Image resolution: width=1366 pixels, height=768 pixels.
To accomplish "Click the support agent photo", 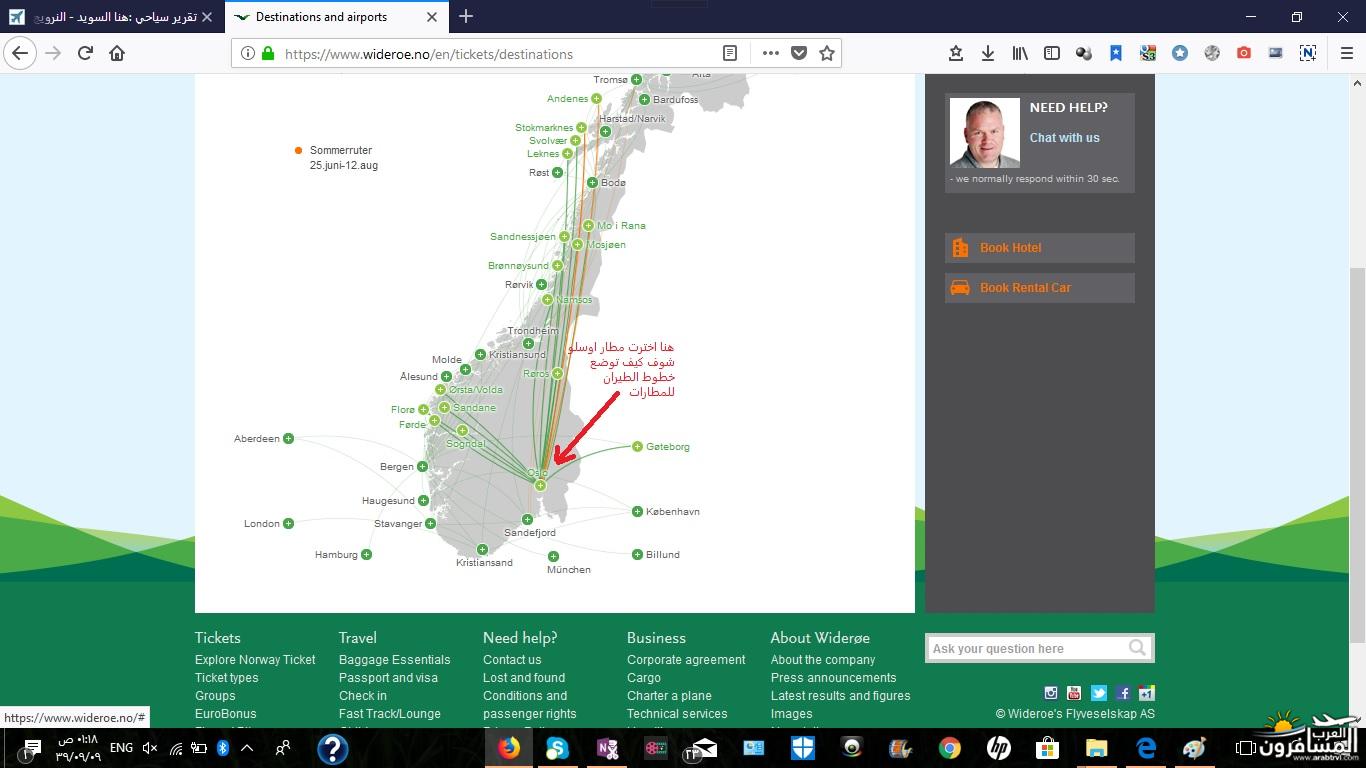I will [x=984, y=132].
